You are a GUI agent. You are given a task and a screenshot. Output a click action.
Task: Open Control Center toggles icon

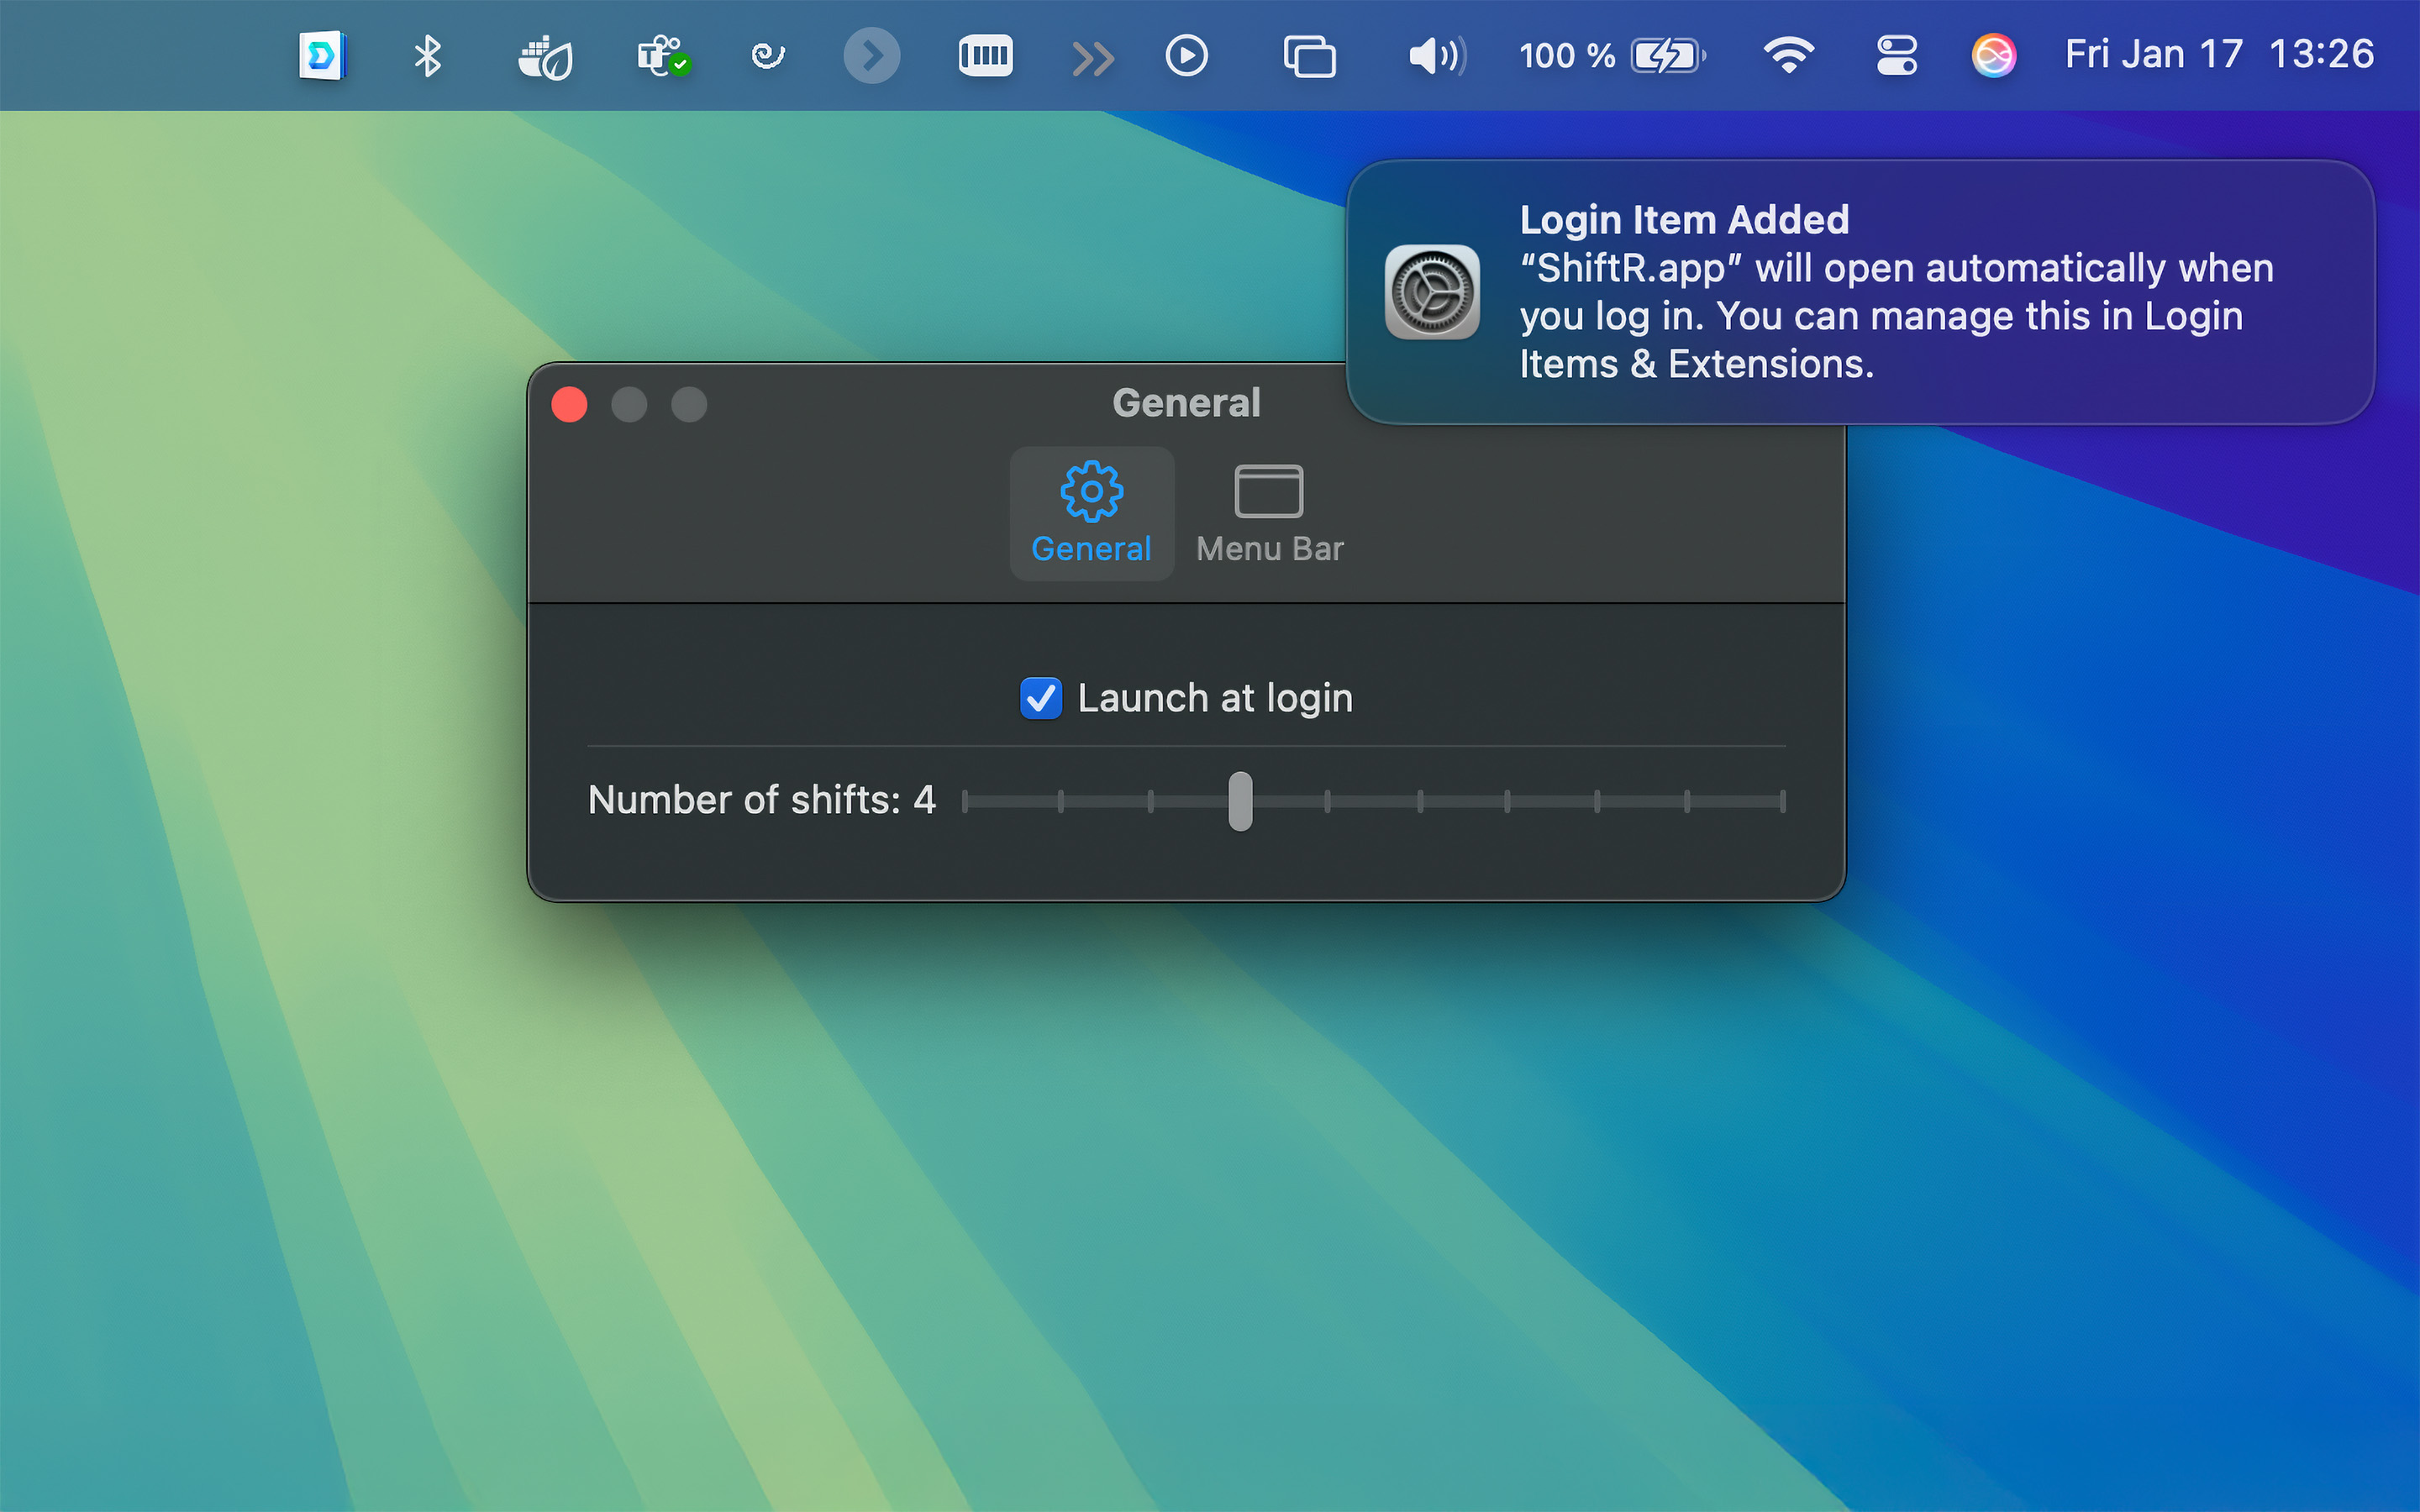pos(1896,56)
